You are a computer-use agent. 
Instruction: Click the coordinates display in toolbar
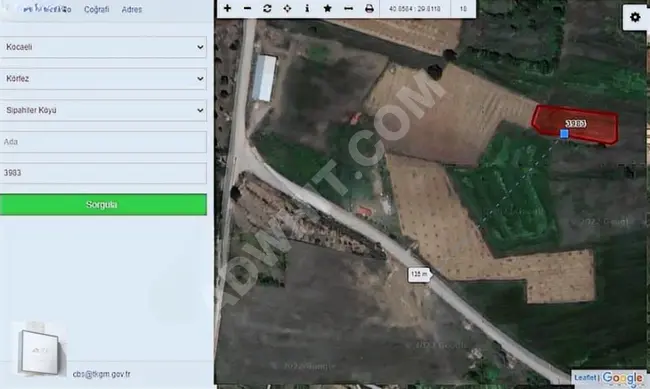pos(415,9)
